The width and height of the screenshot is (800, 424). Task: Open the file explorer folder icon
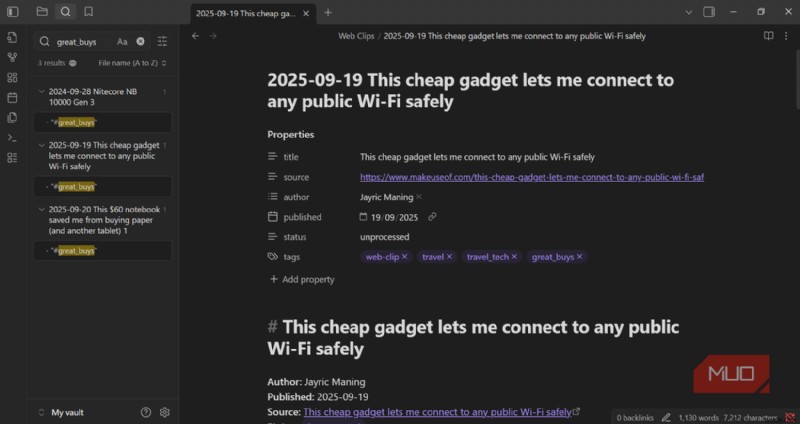(x=42, y=12)
